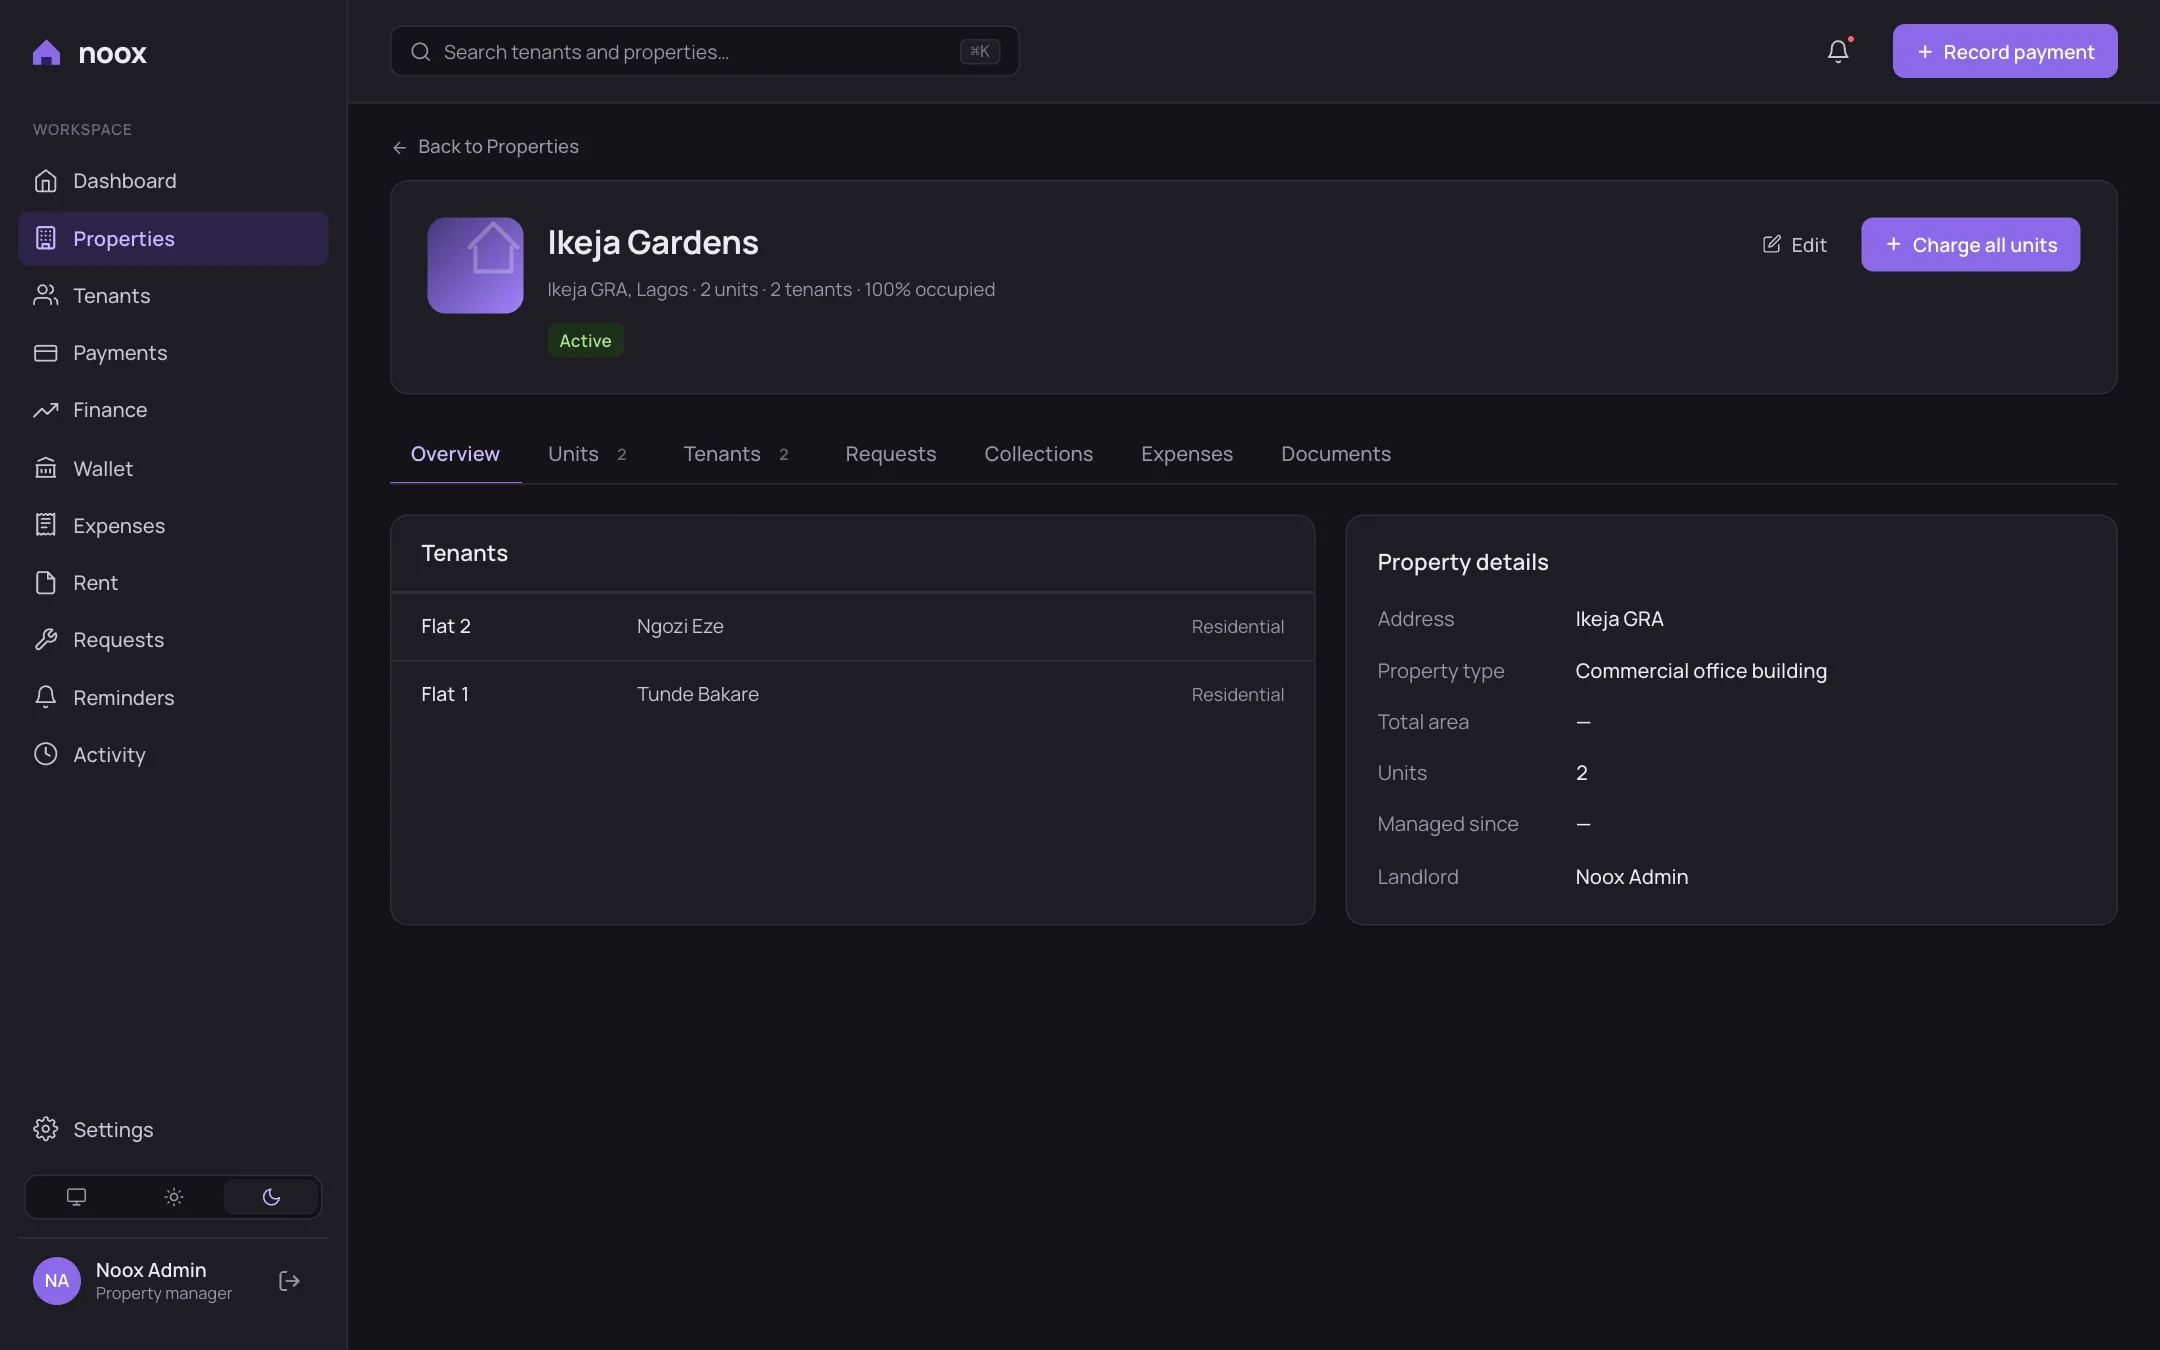Click the Record payment button
This screenshot has height=1350, width=2160.
click(2004, 51)
